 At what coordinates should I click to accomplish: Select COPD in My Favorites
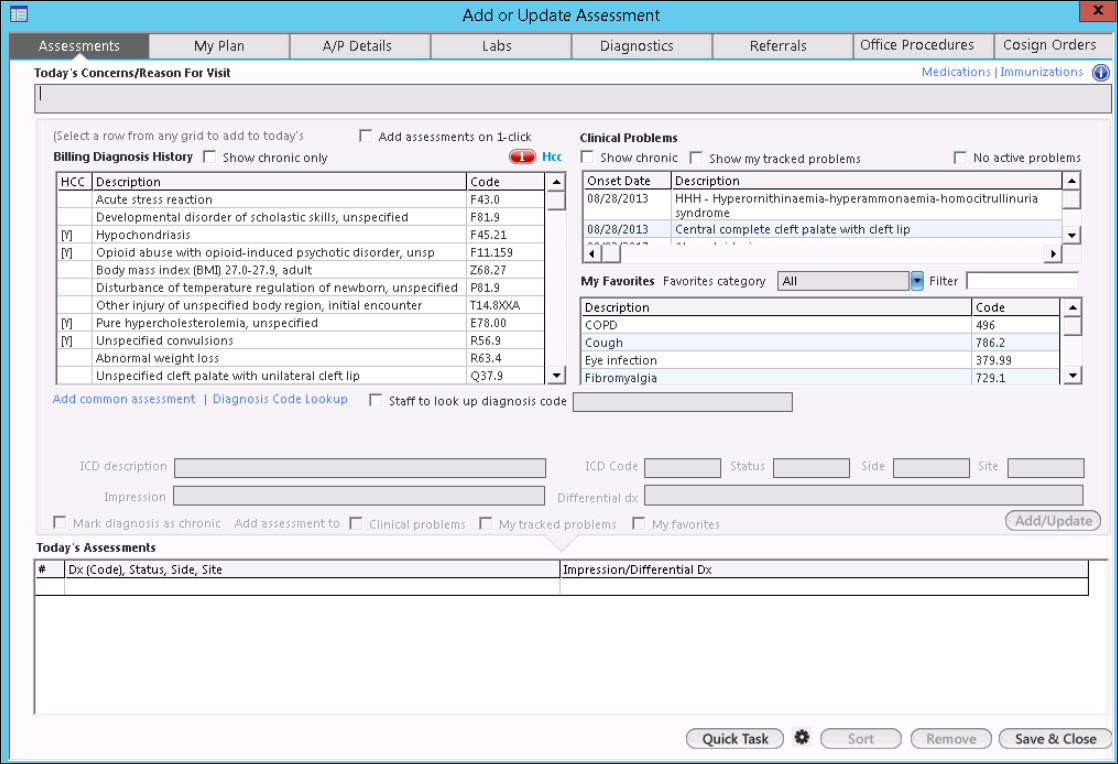[821, 325]
